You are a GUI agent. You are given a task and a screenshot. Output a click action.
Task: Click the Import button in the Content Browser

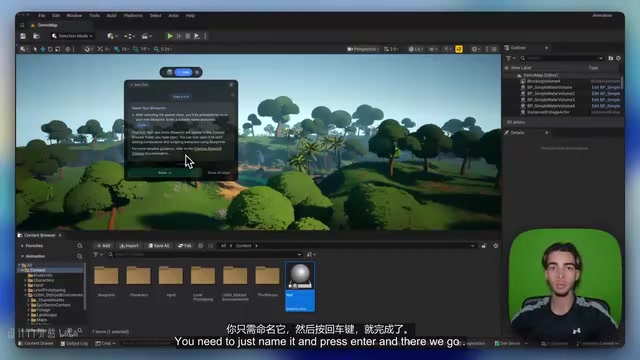tap(129, 246)
